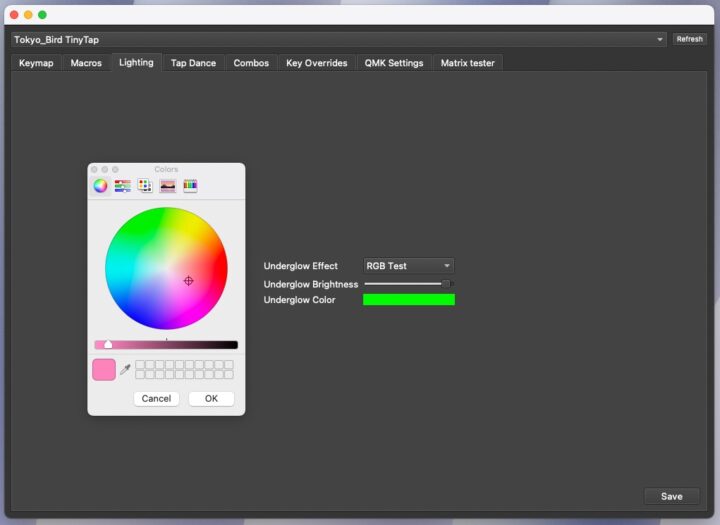720x525 pixels.
Task: Click the green Underglow Color swatch
Action: pos(408,300)
